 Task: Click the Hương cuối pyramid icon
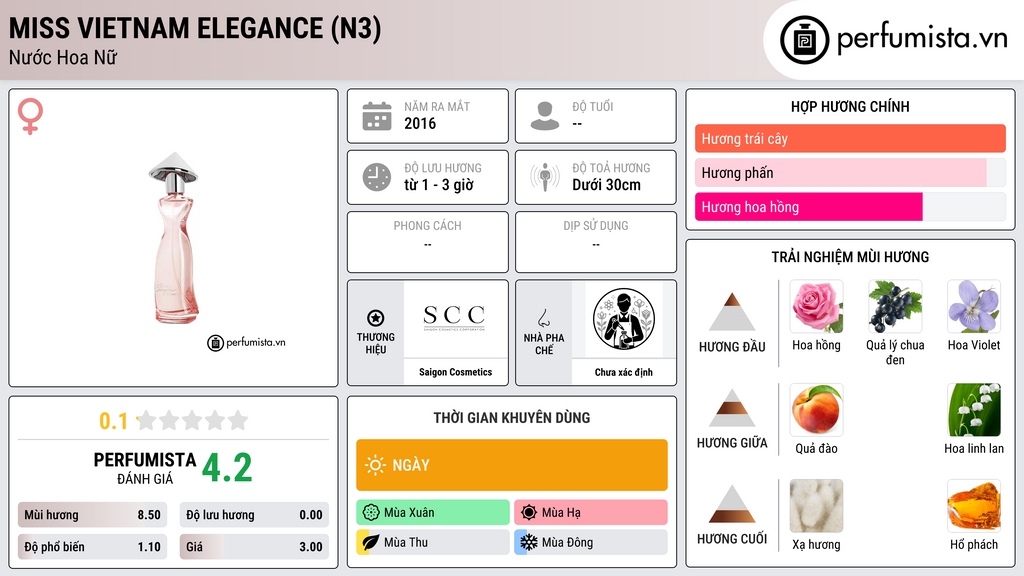coord(732,504)
